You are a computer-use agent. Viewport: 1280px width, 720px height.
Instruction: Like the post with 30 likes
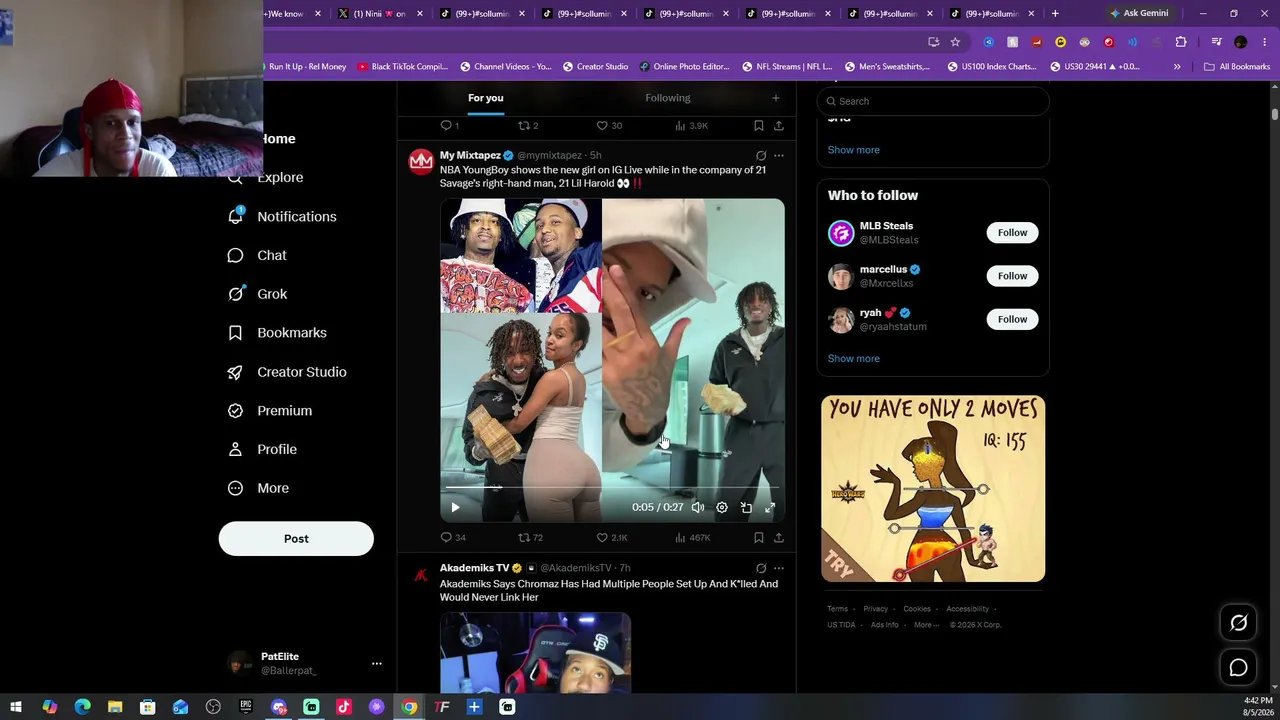(602, 125)
